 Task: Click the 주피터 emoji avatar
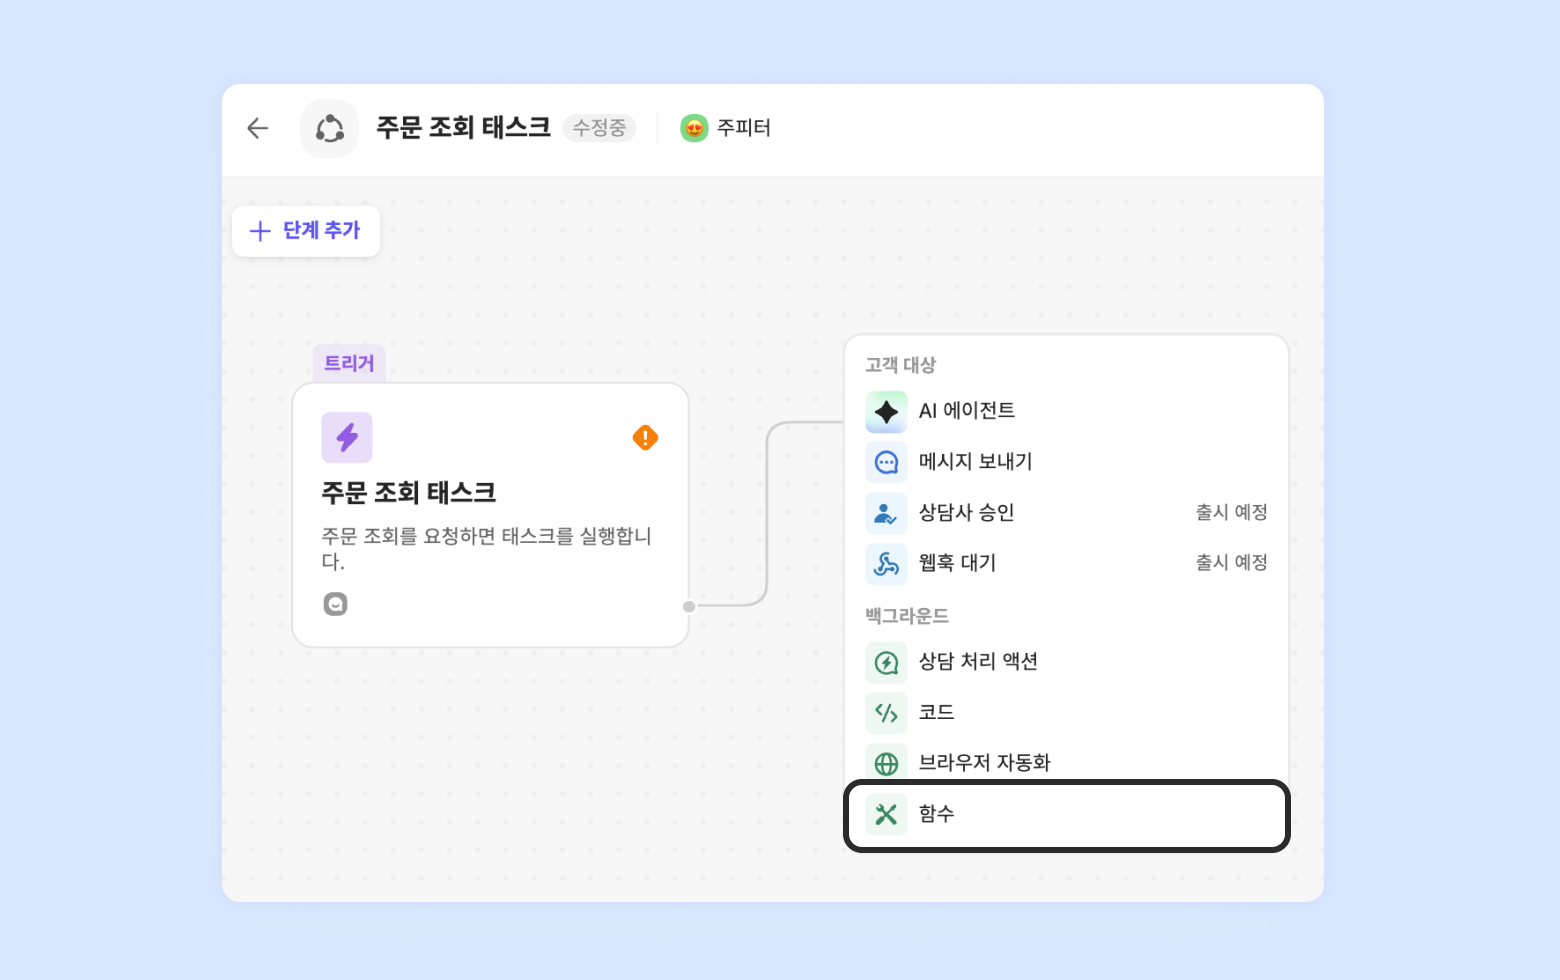(x=694, y=128)
